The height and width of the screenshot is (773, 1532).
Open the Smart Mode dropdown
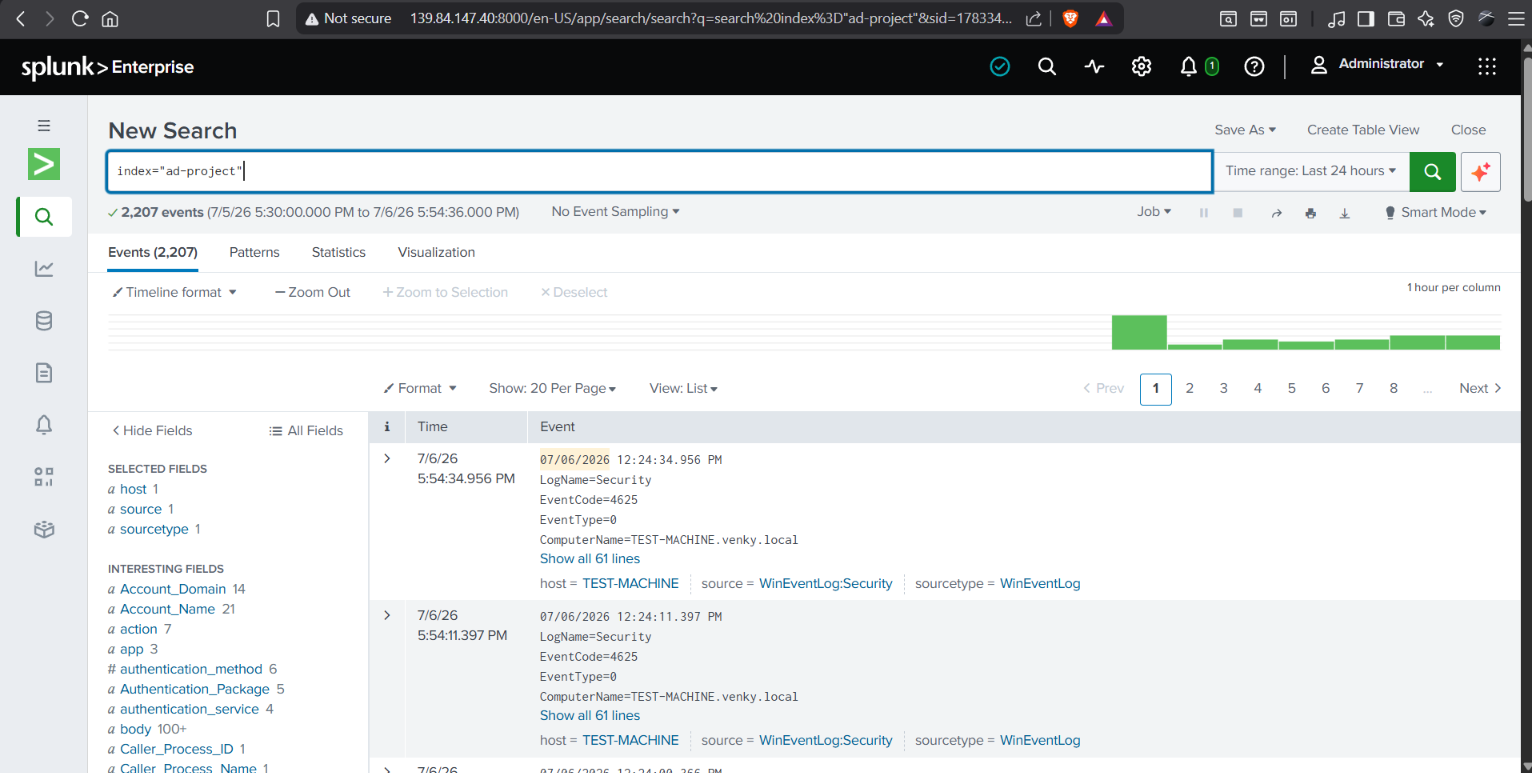[1436, 212]
